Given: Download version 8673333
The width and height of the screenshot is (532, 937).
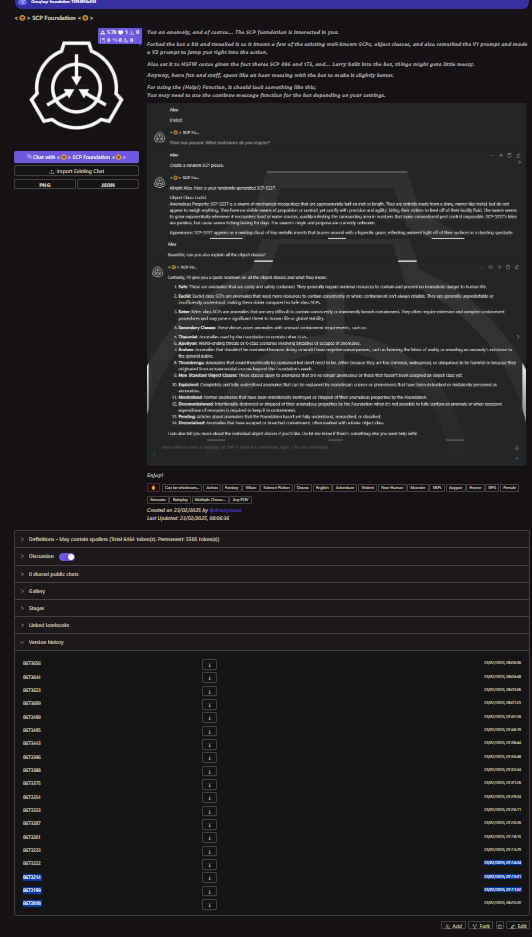Looking at the screenshot, I should [x=209, y=810].
